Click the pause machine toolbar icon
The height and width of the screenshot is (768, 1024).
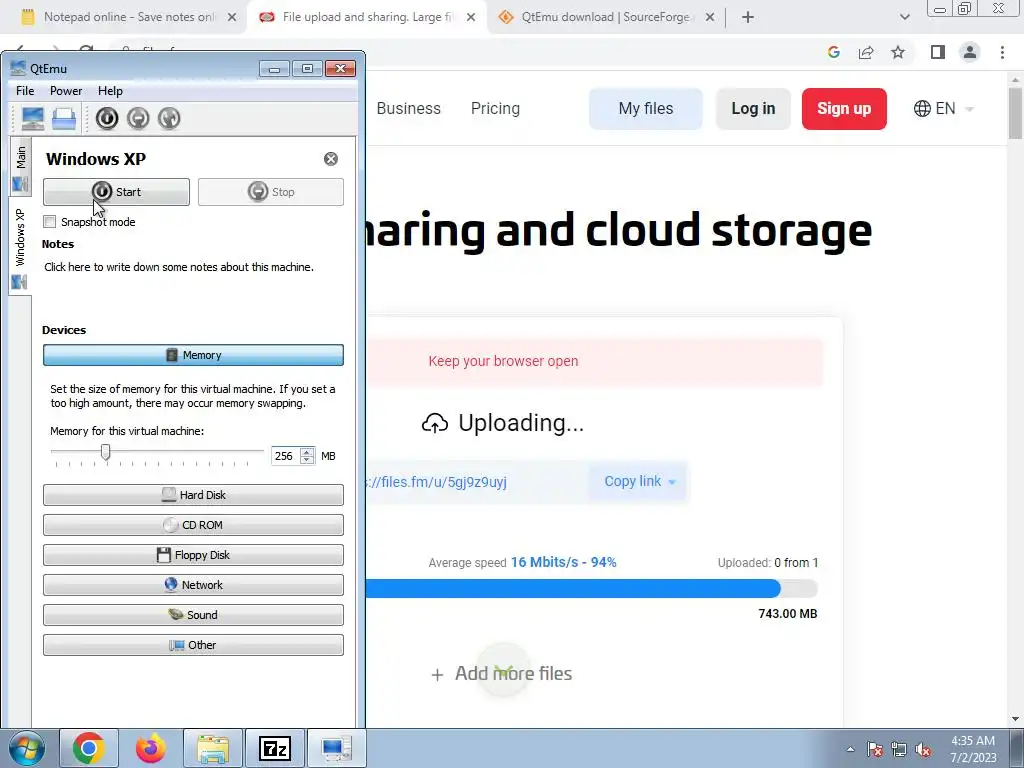pyautogui.click(x=138, y=118)
